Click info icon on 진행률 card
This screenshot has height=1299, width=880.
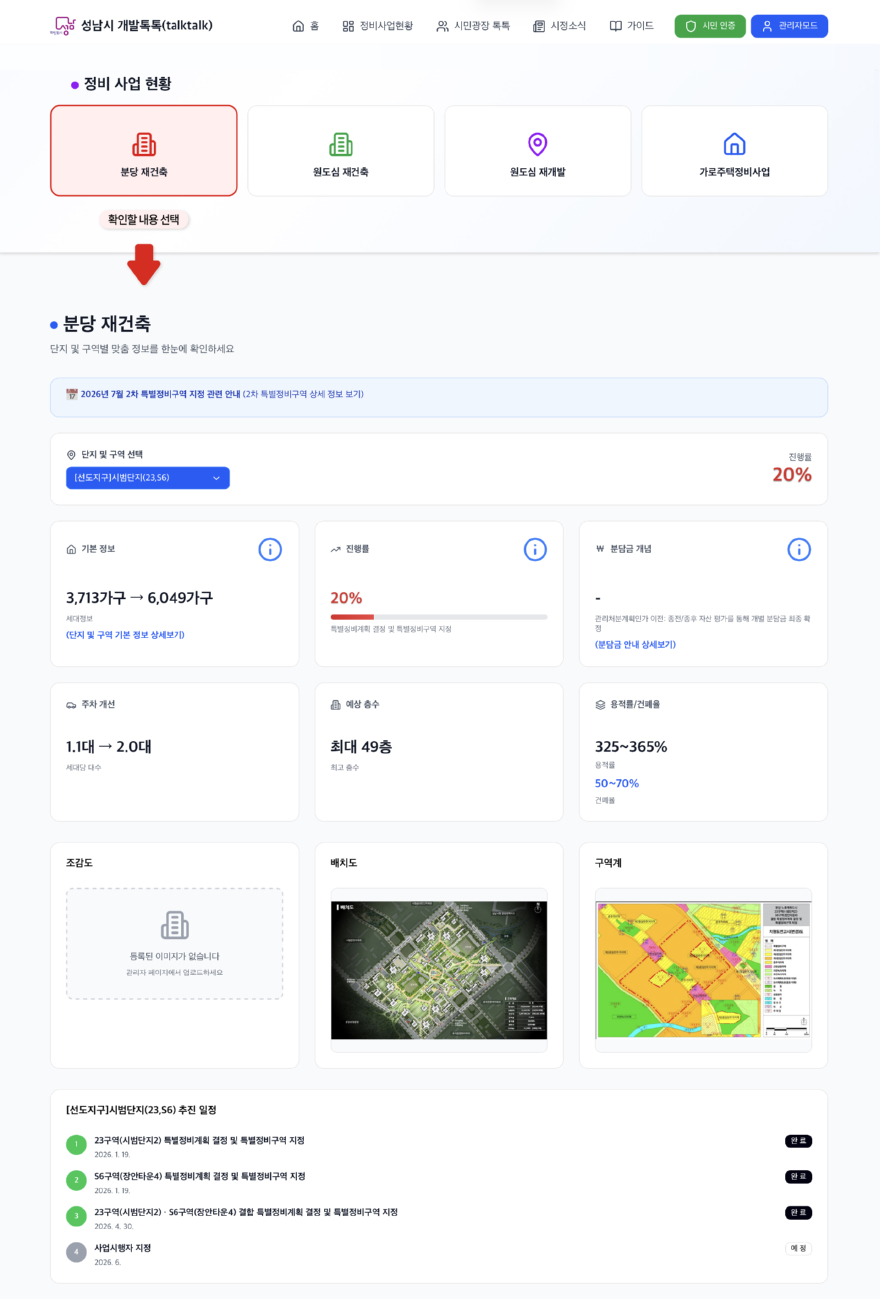pos(535,549)
